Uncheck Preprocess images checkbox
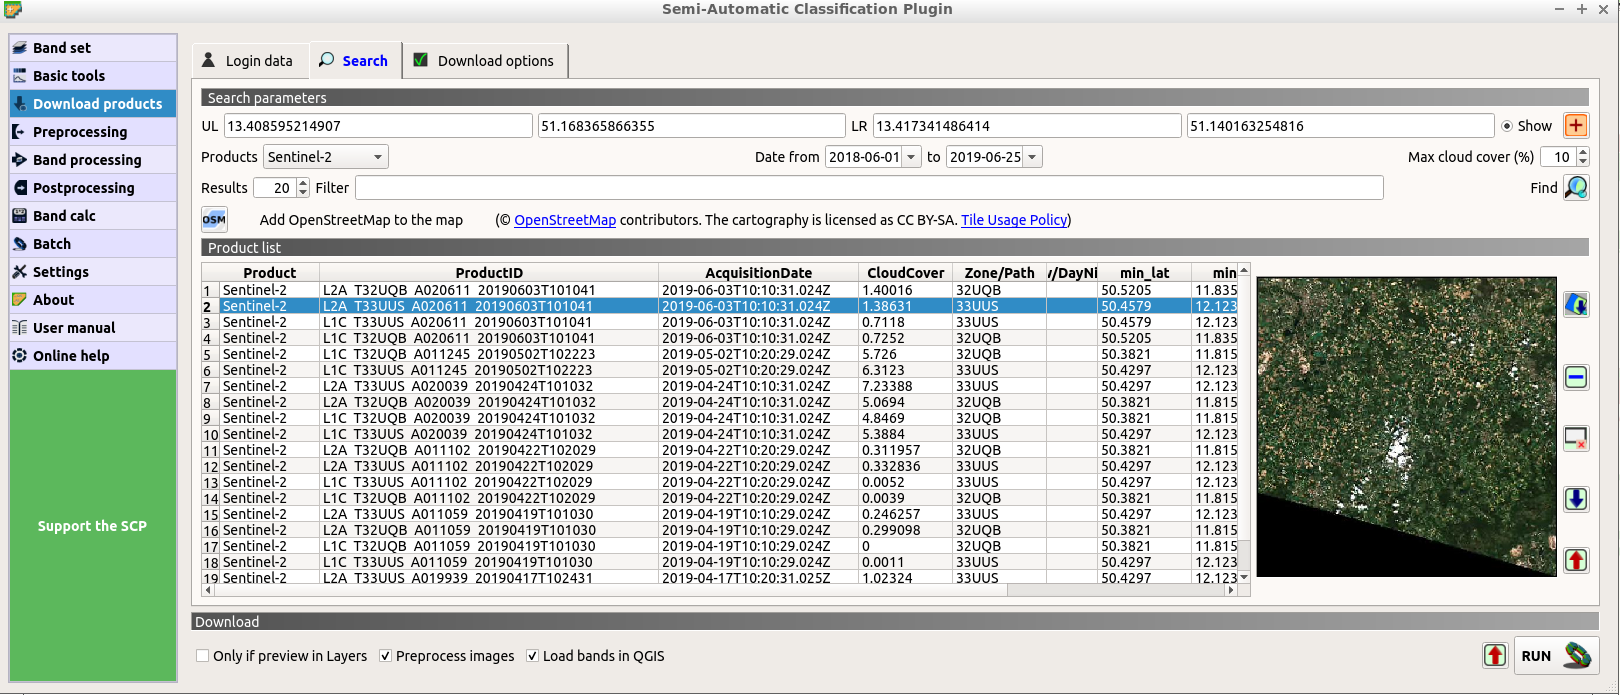This screenshot has height=695, width=1620. (385, 656)
